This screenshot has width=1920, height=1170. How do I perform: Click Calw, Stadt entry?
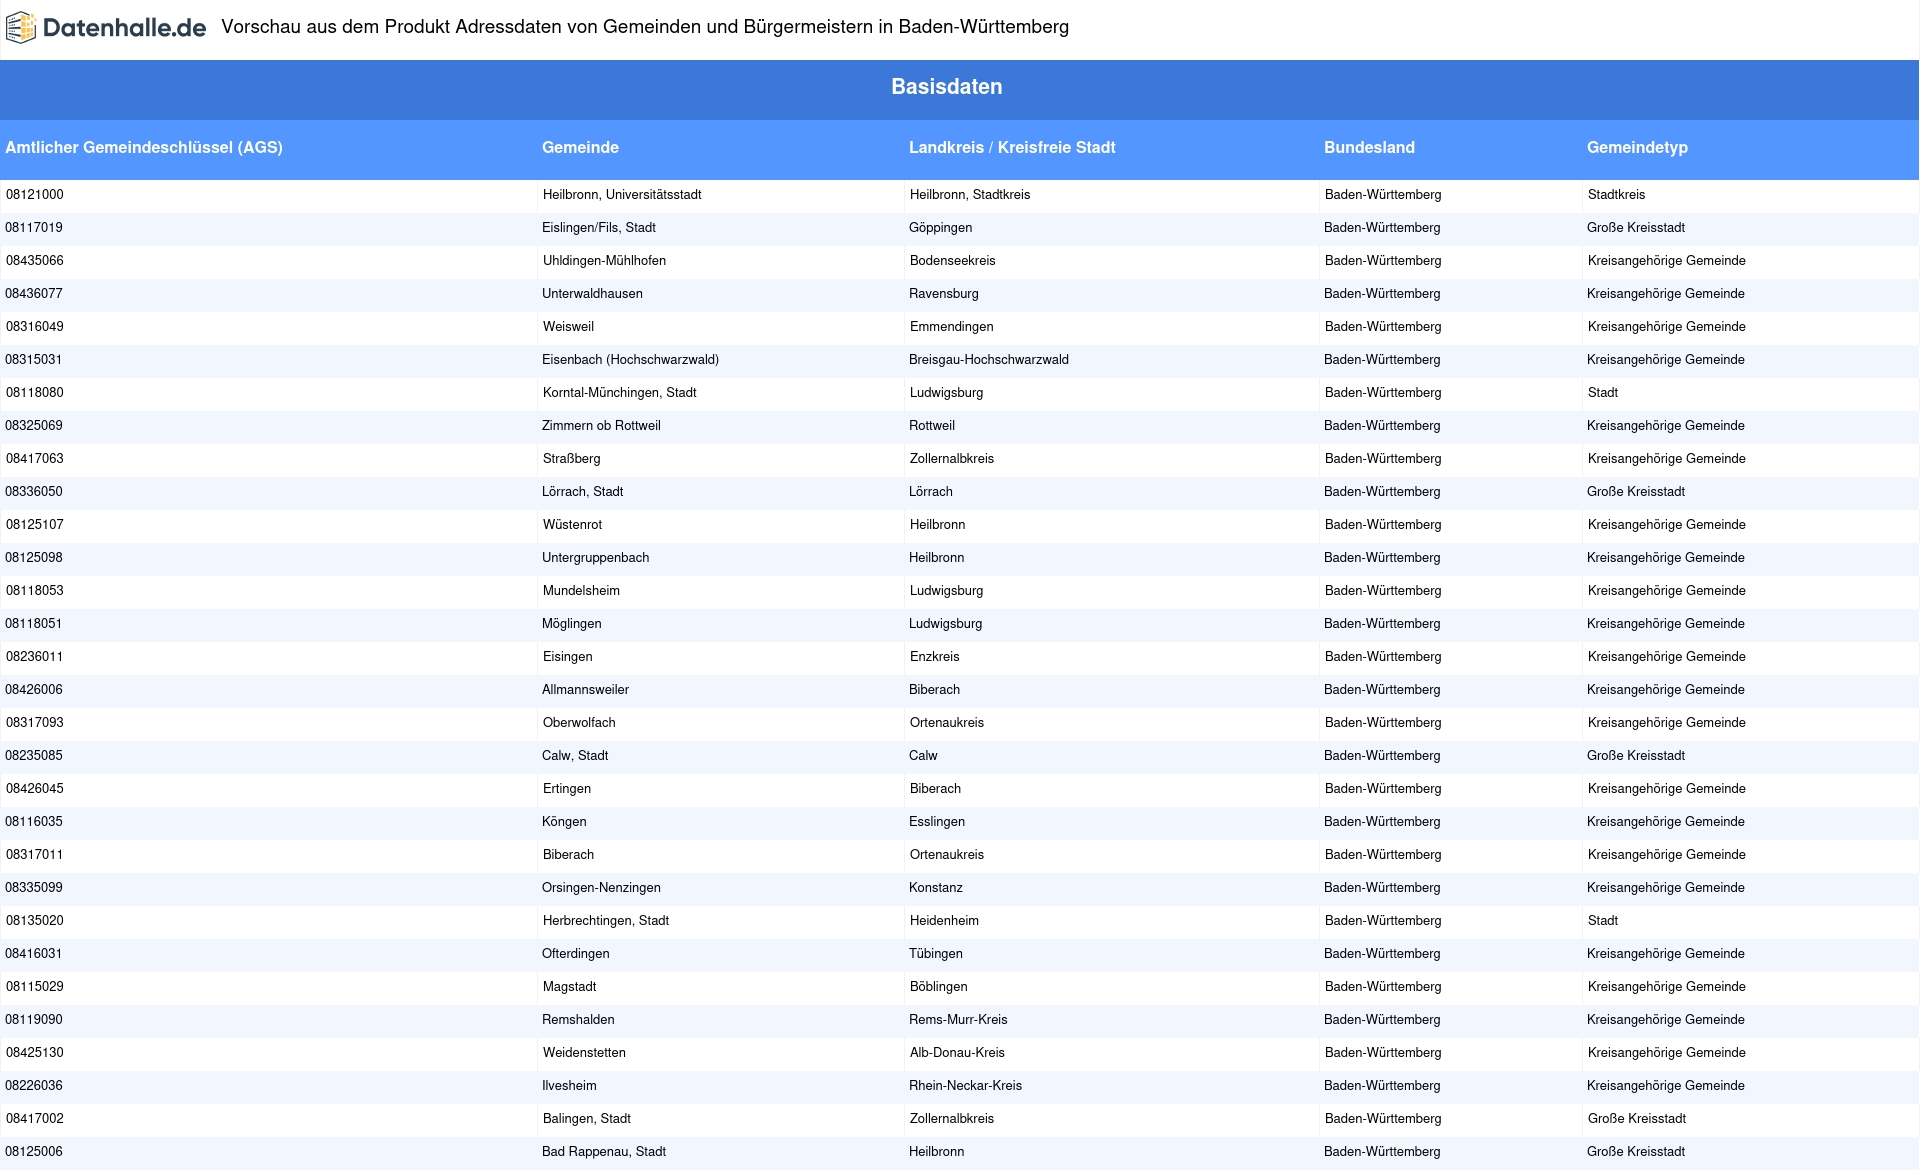pyautogui.click(x=575, y=756)
